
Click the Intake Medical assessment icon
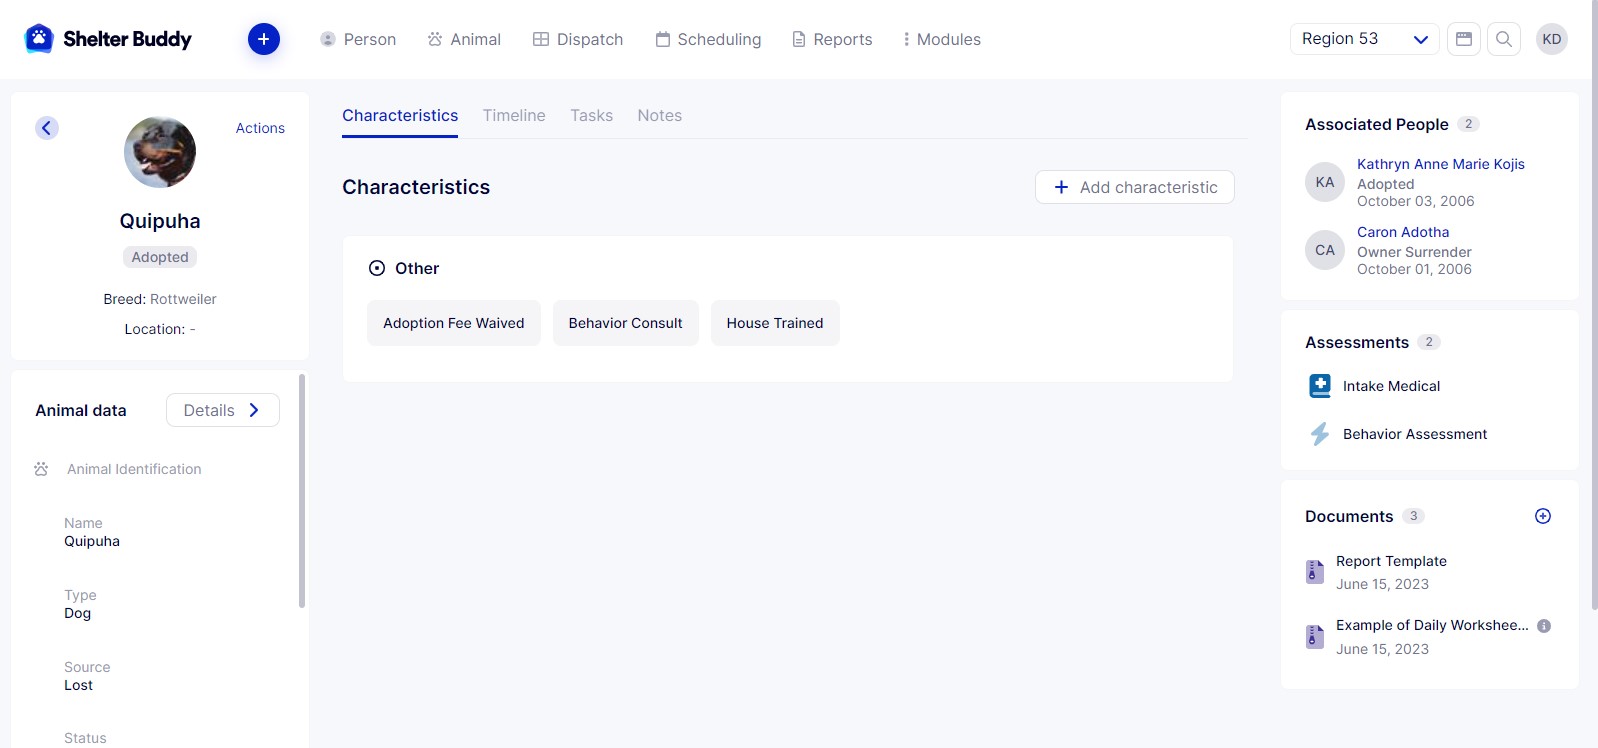[x=1320, y=386]
